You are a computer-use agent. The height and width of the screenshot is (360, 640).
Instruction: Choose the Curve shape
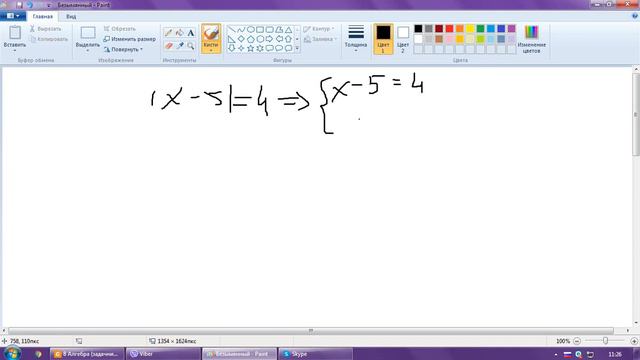click(x=241, y=29)
